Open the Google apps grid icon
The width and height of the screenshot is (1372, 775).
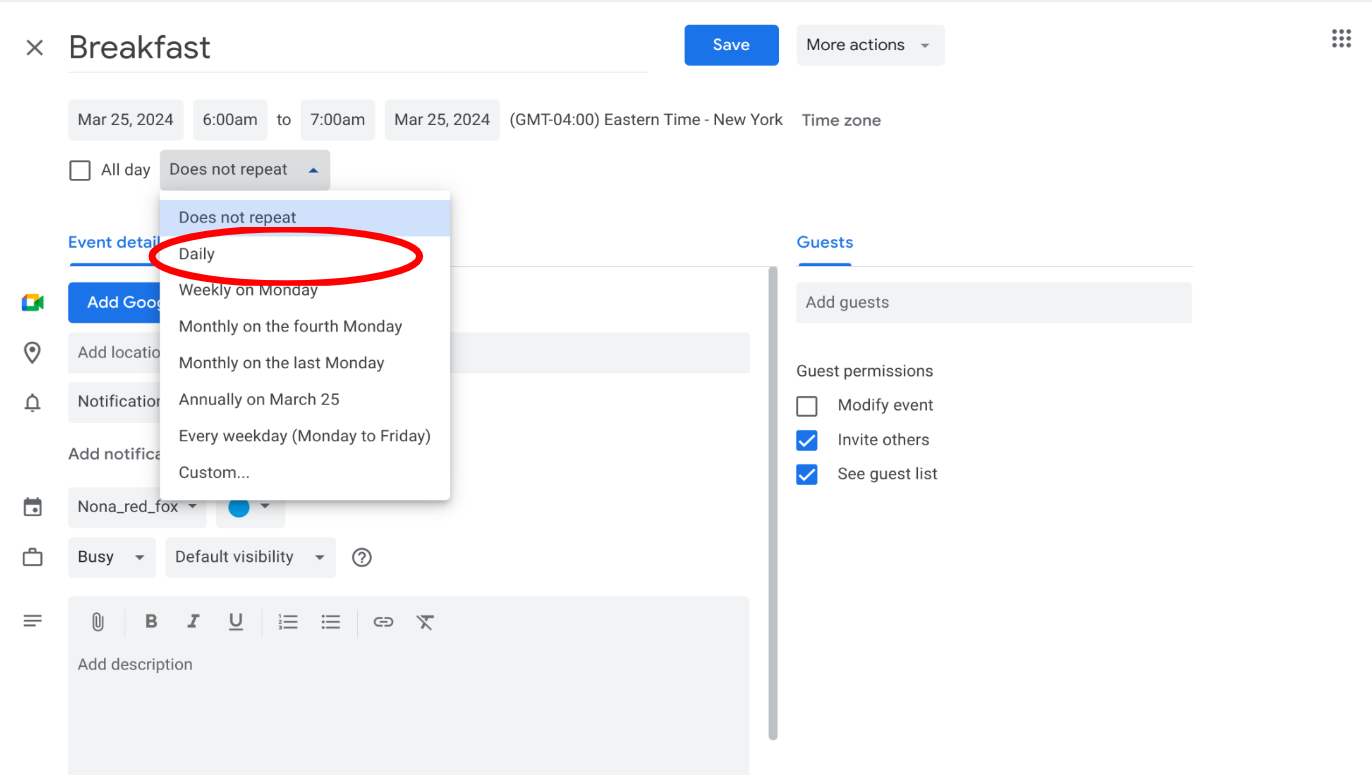(1341, 39)
